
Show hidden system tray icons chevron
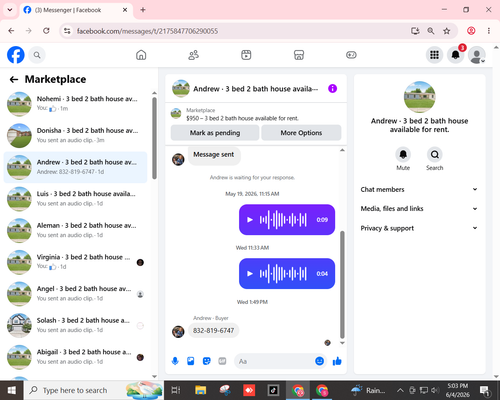tap(400, 390)
